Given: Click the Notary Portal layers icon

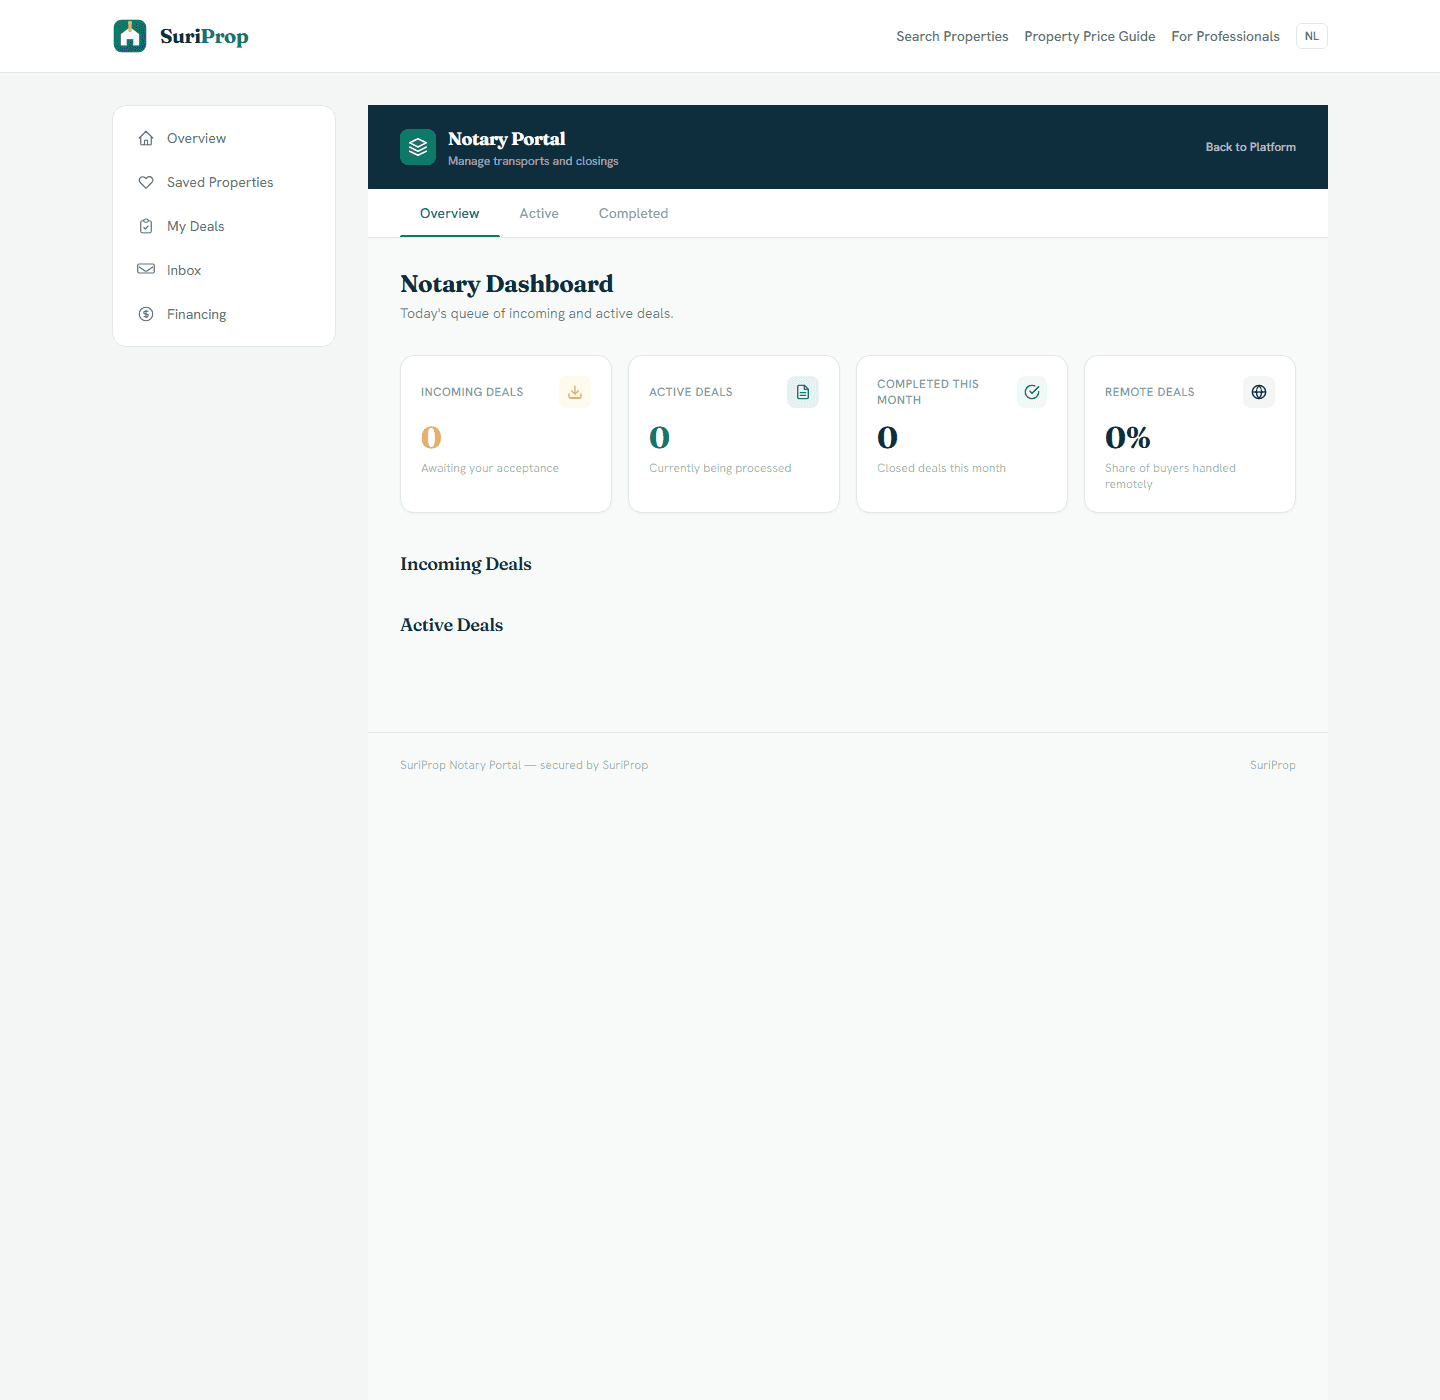Looking at the screenshot, I should pos(418,147).
